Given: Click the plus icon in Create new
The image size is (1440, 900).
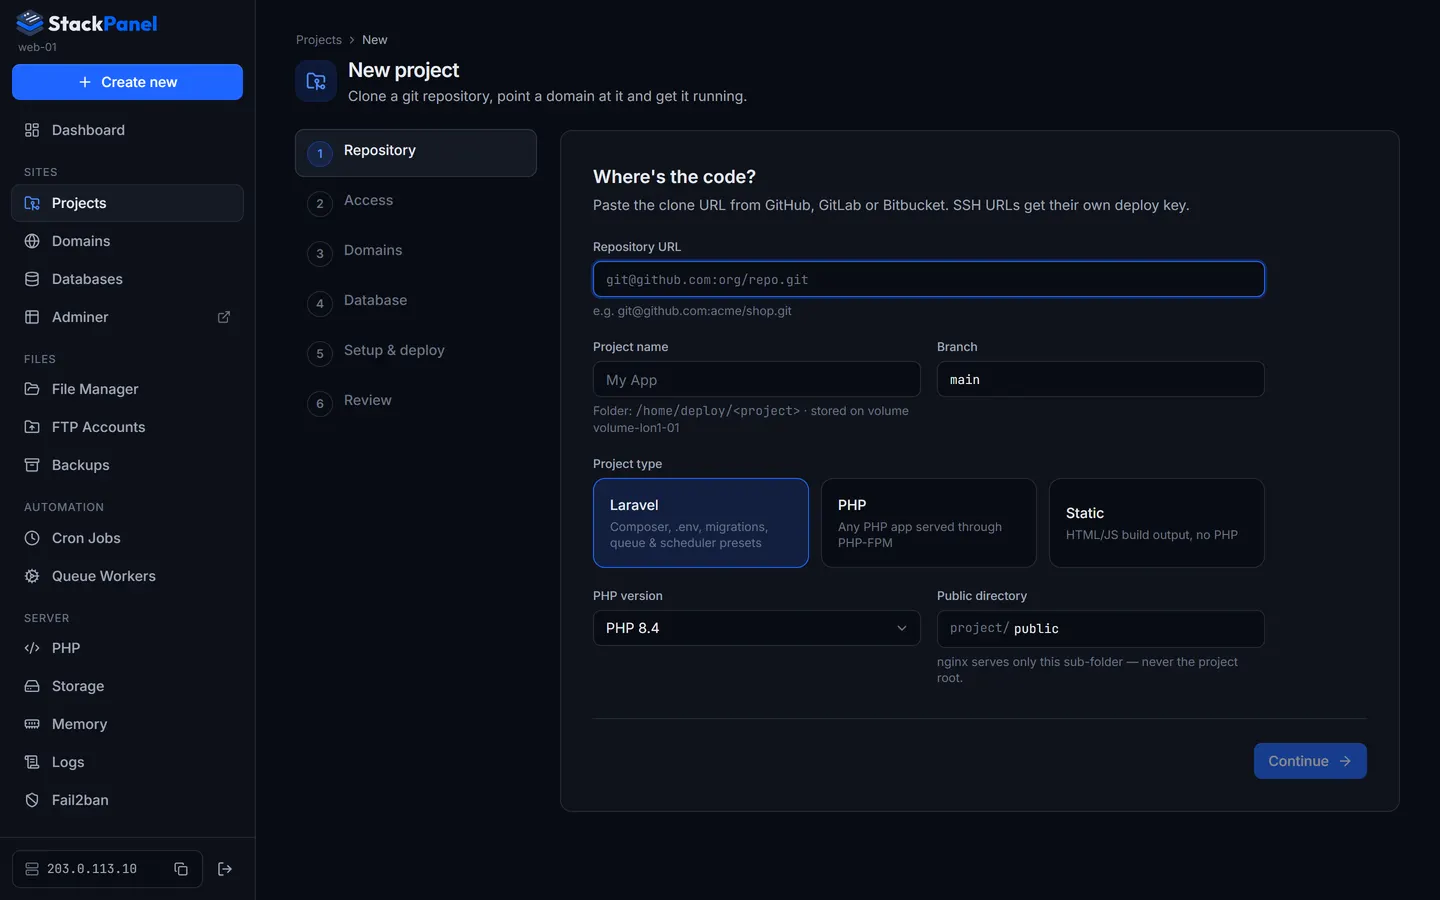Looking at the screenshot, I should [85, 82].
